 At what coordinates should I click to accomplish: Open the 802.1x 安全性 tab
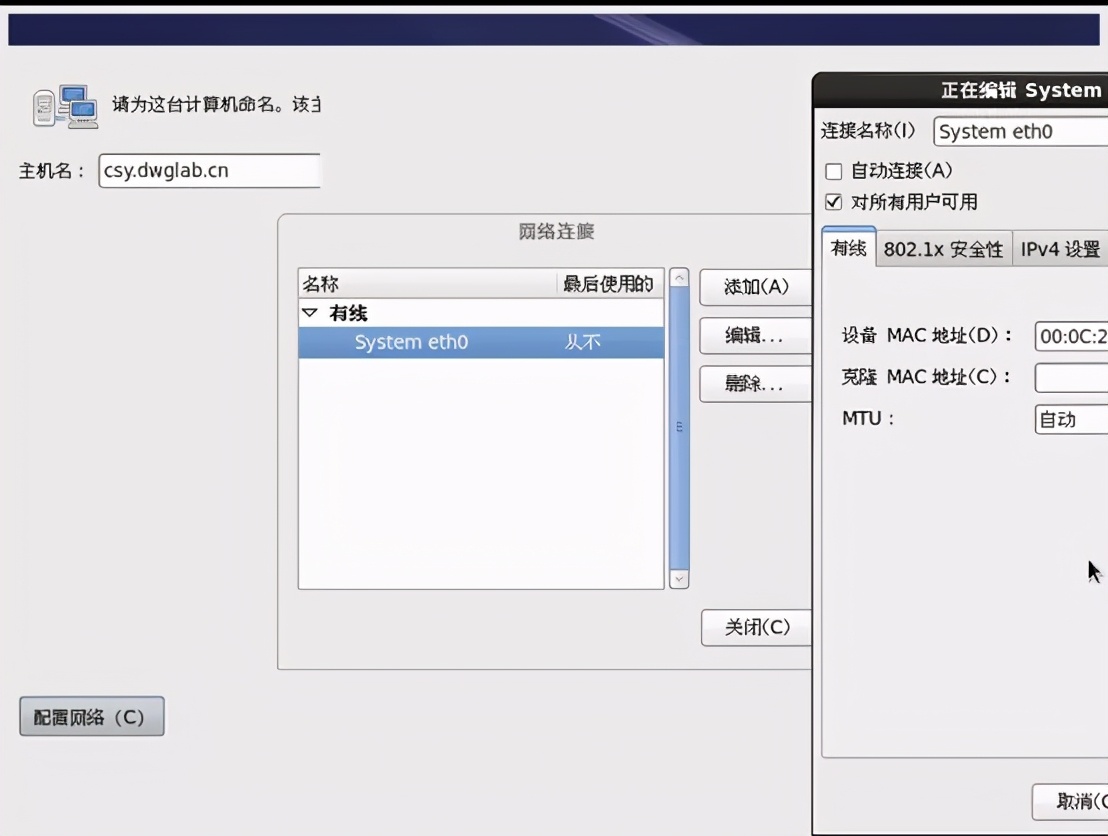click(943, 249)
